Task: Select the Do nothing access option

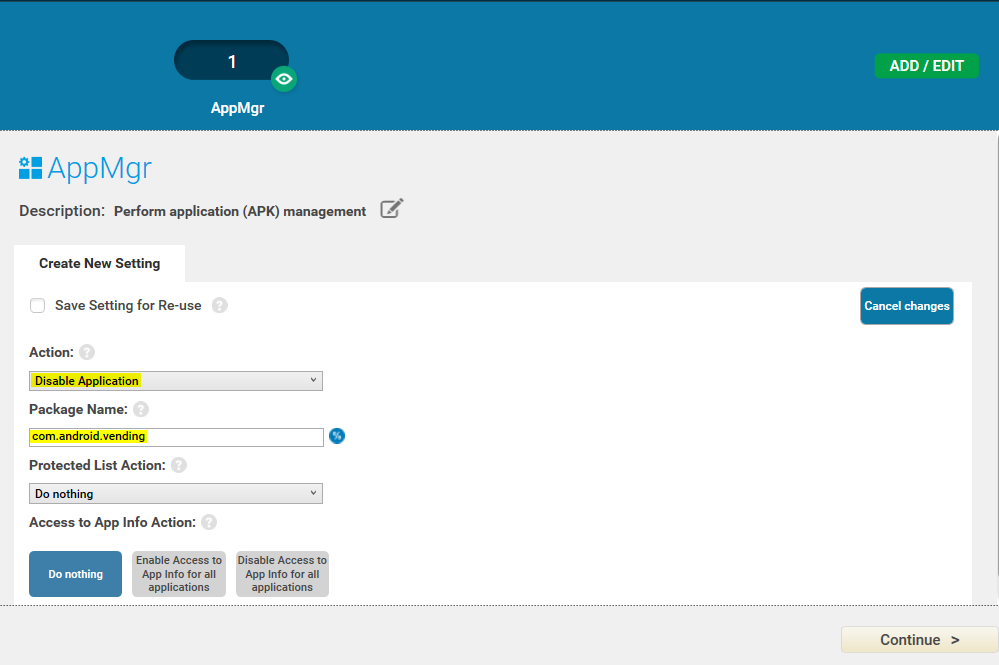Action: pos(76,574)
